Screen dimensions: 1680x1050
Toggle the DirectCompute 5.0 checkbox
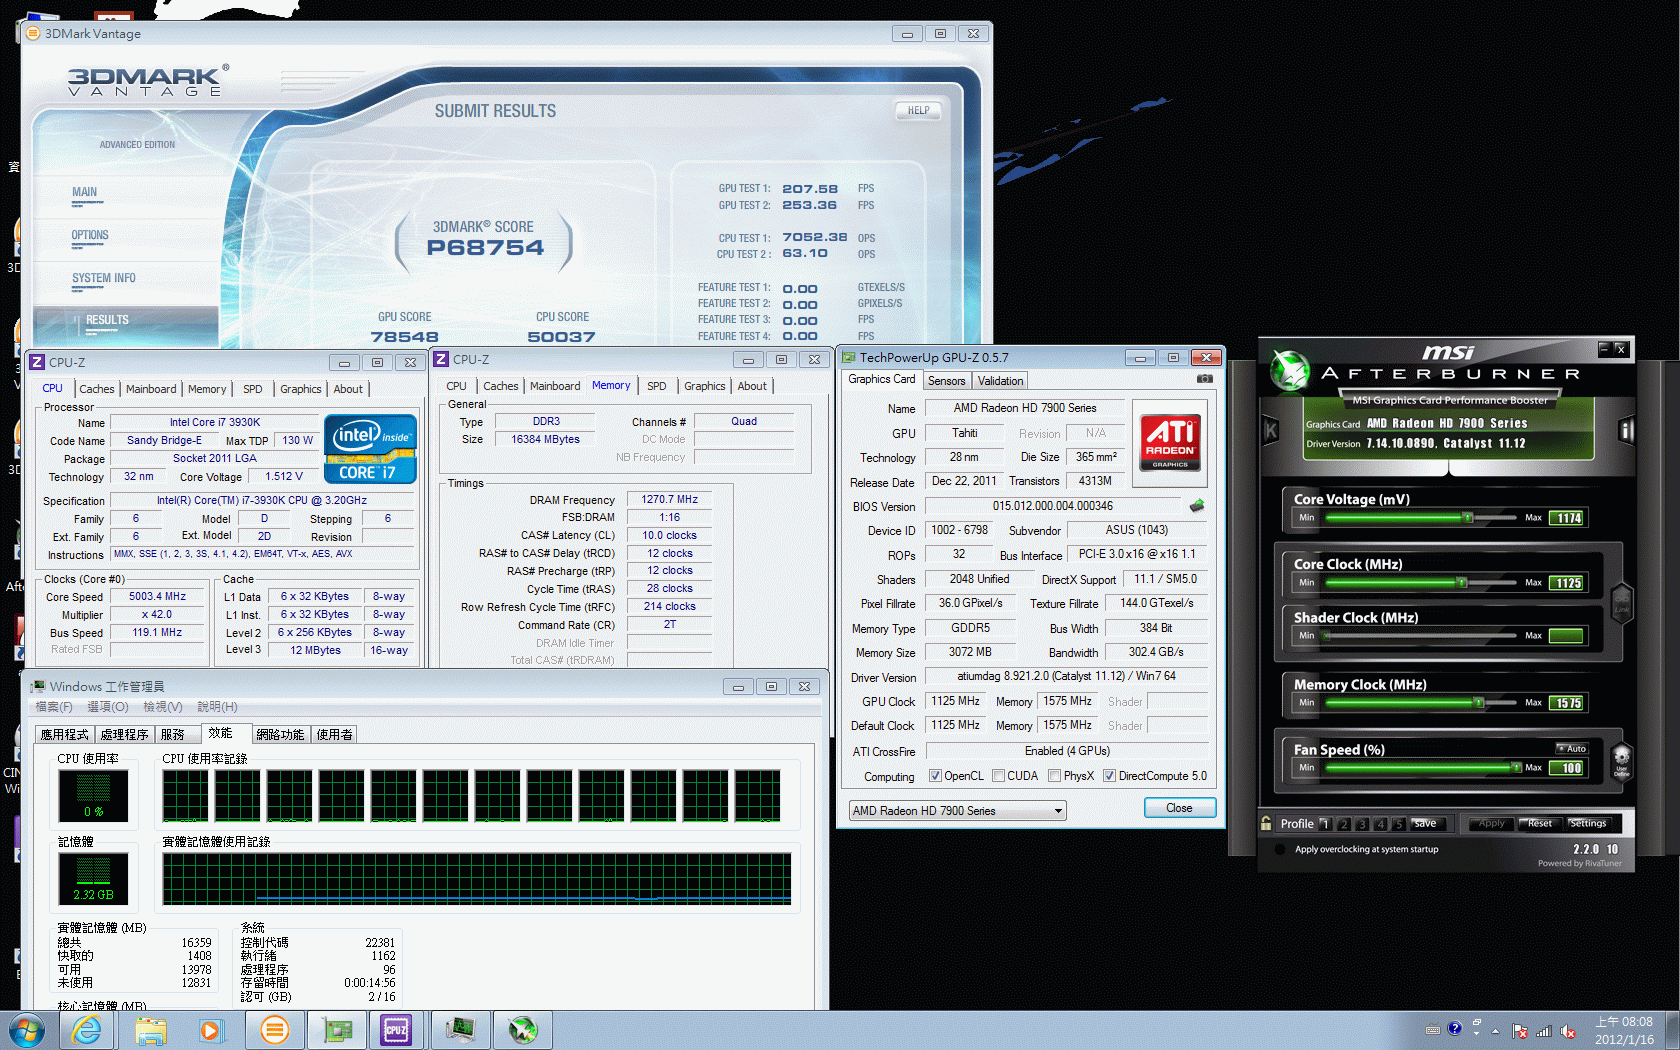click(1109, 776)
